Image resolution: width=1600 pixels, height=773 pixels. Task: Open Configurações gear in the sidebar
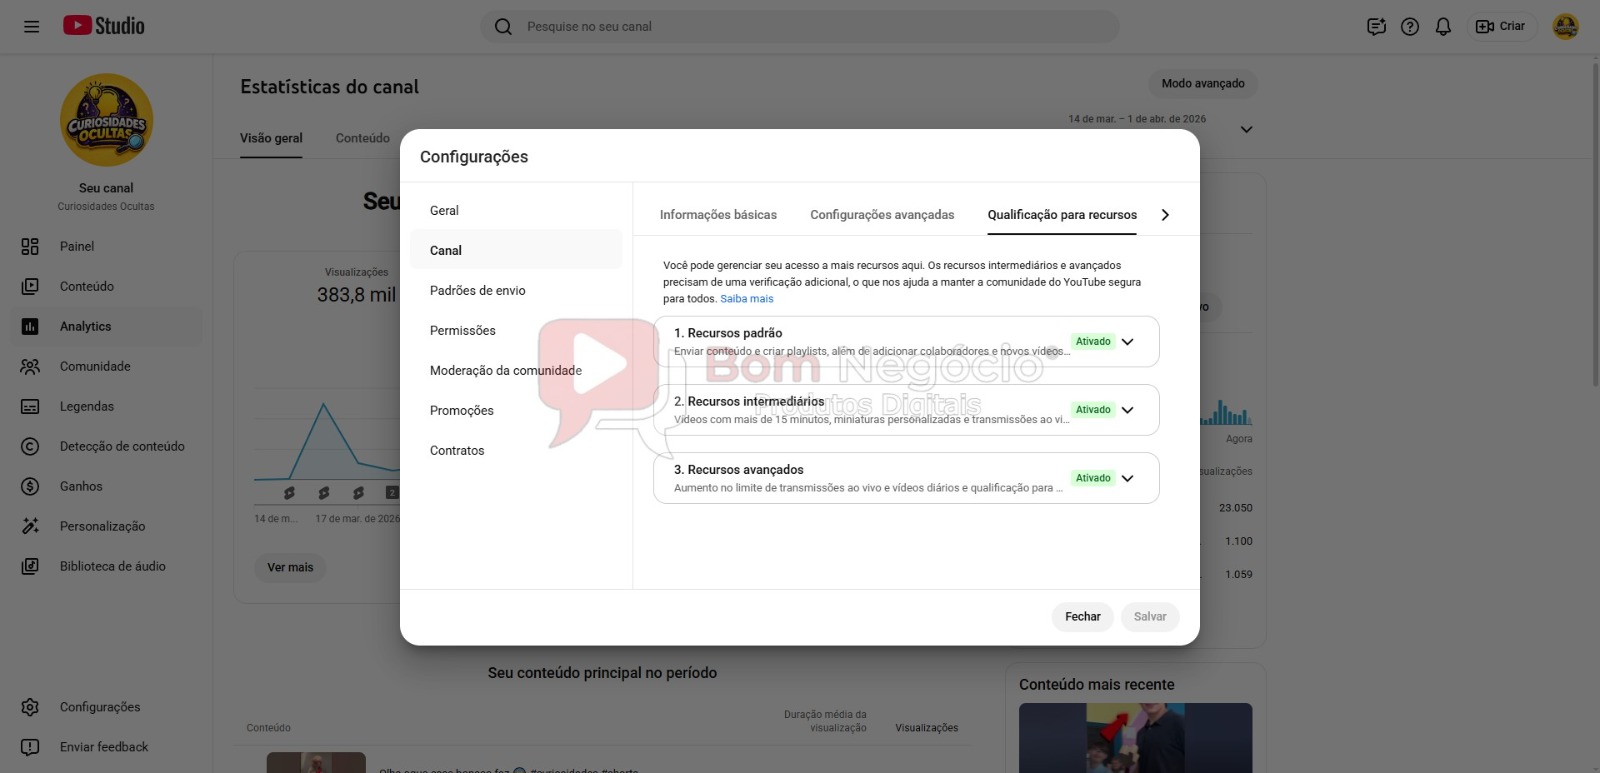click(x=30, y=707)
